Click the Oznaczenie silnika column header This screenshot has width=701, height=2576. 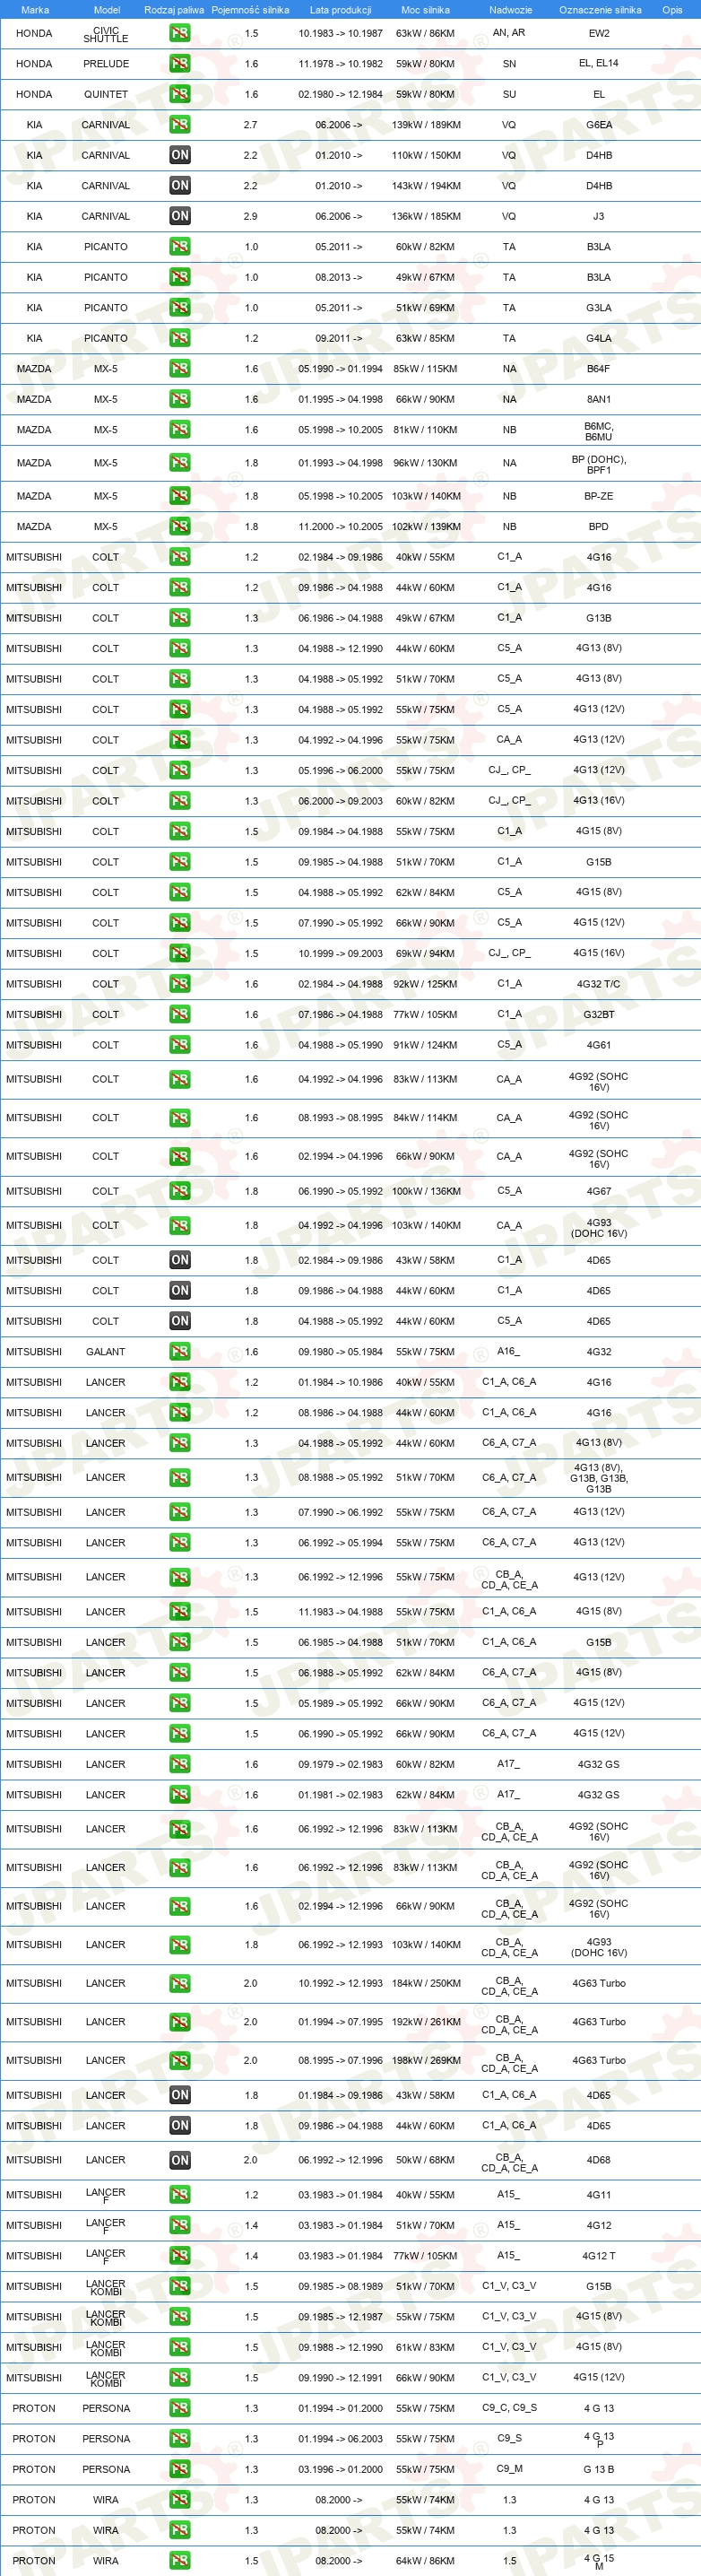point(600,10)
